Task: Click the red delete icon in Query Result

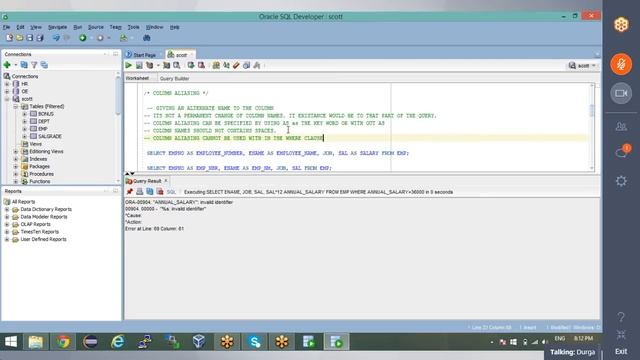Action: pos(160,191)
